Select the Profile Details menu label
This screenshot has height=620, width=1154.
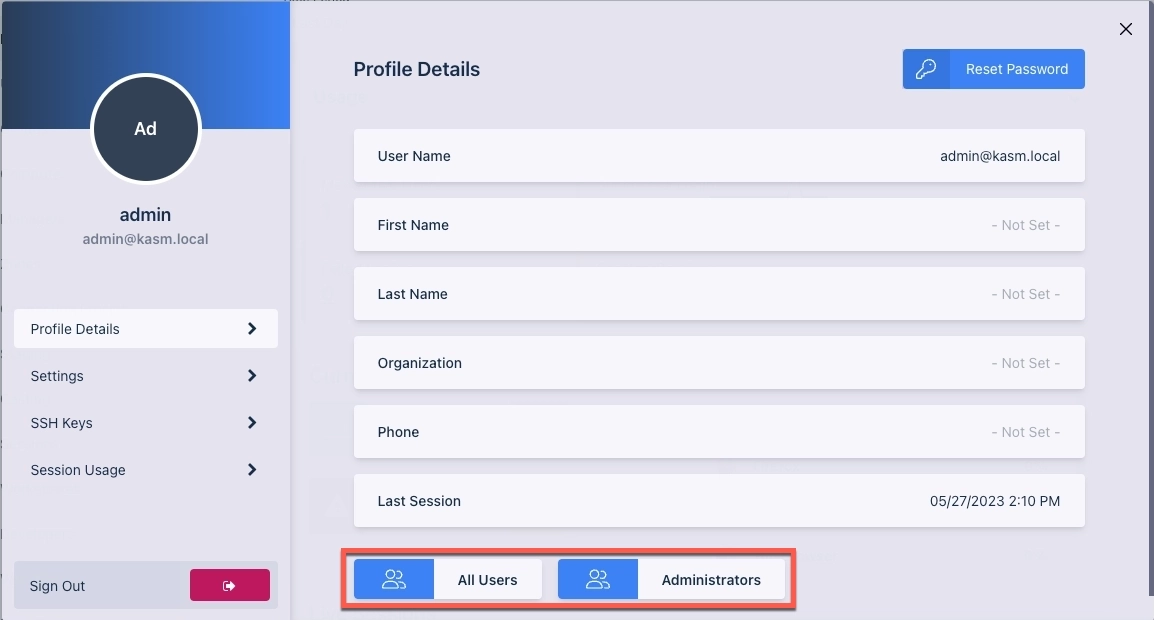coord(75,329)
